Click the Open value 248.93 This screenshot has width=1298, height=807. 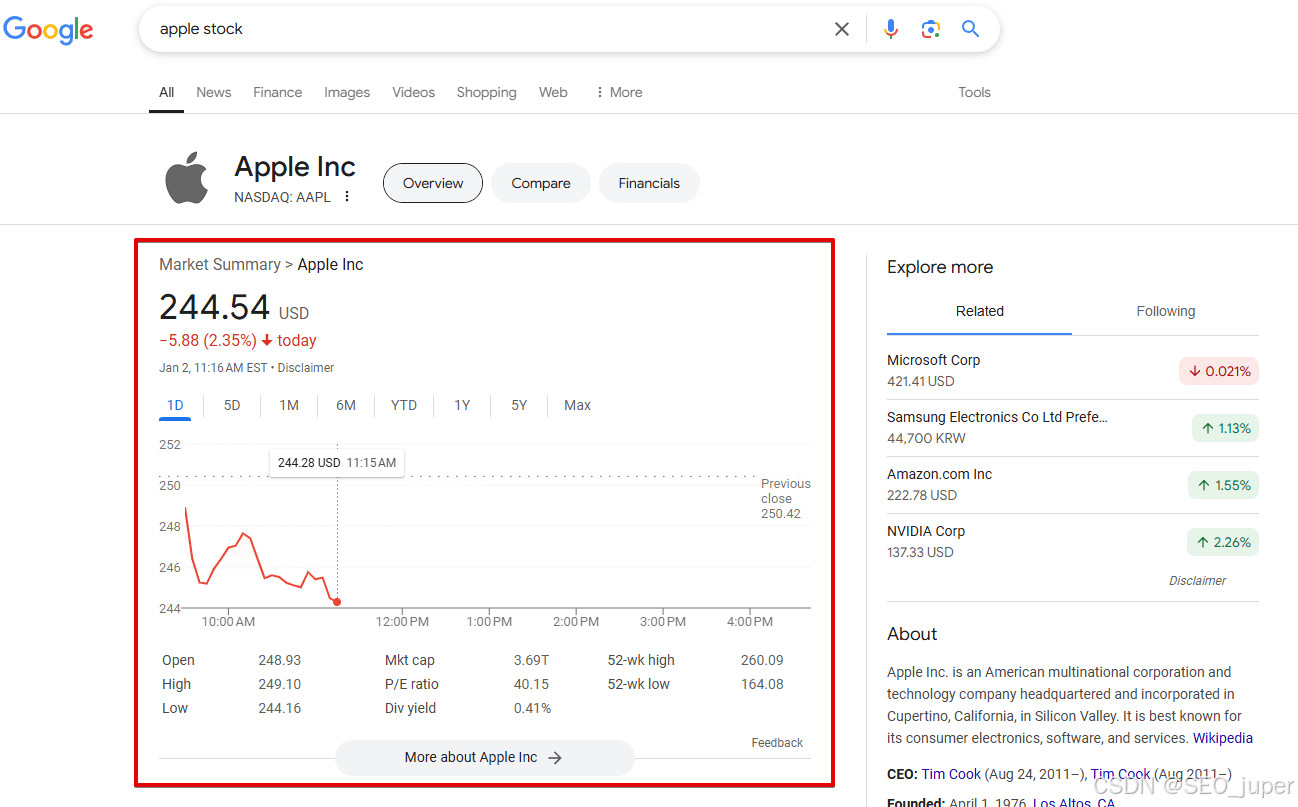pos(279,660)
